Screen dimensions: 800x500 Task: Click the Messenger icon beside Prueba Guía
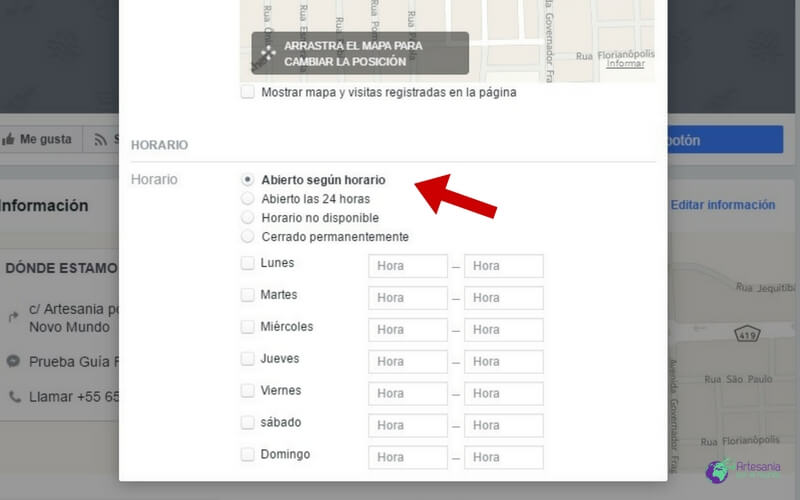tap(14, 360)
